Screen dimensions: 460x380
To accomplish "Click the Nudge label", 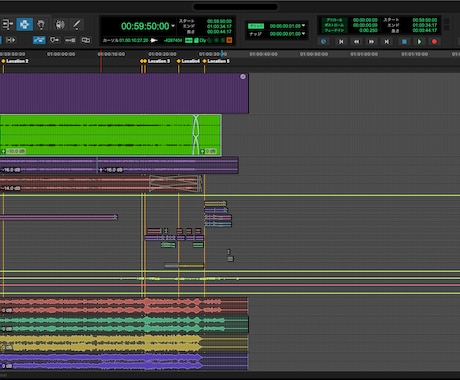I will tap(256, 34).
